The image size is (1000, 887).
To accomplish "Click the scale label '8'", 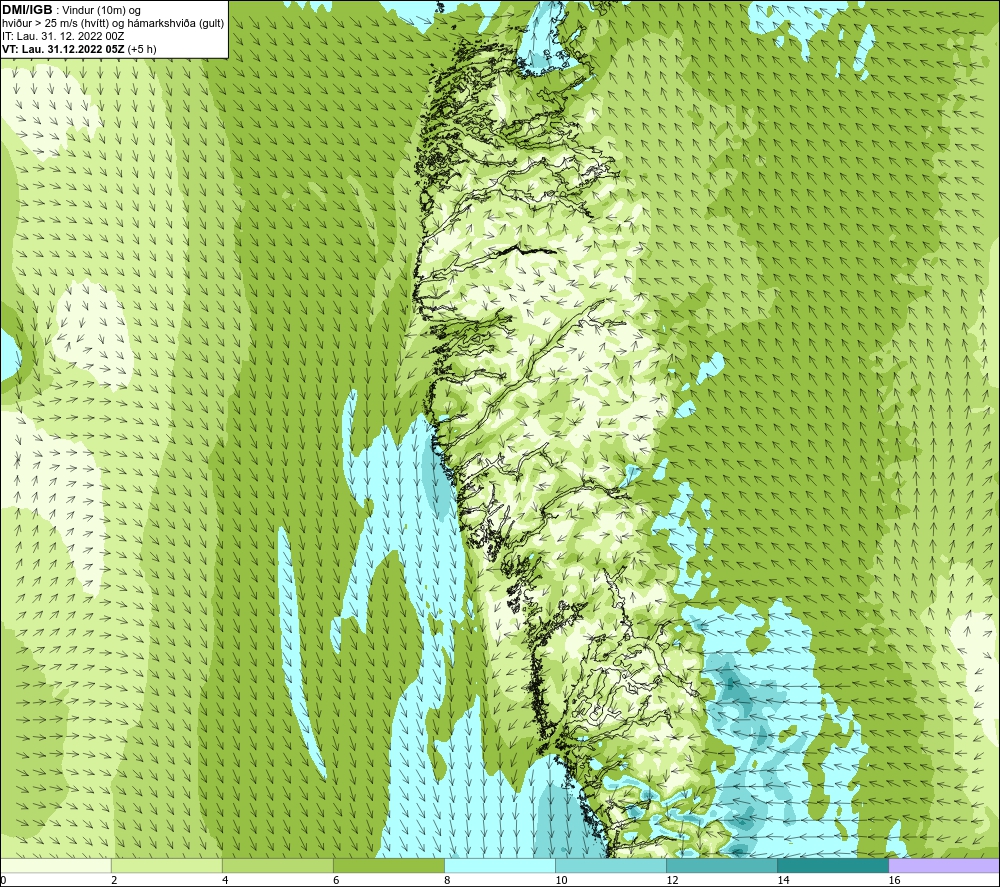I will (x=447, y=880).
